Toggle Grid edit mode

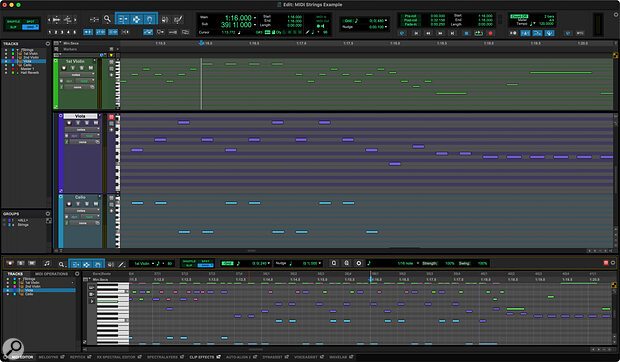[x=30, y=27]
